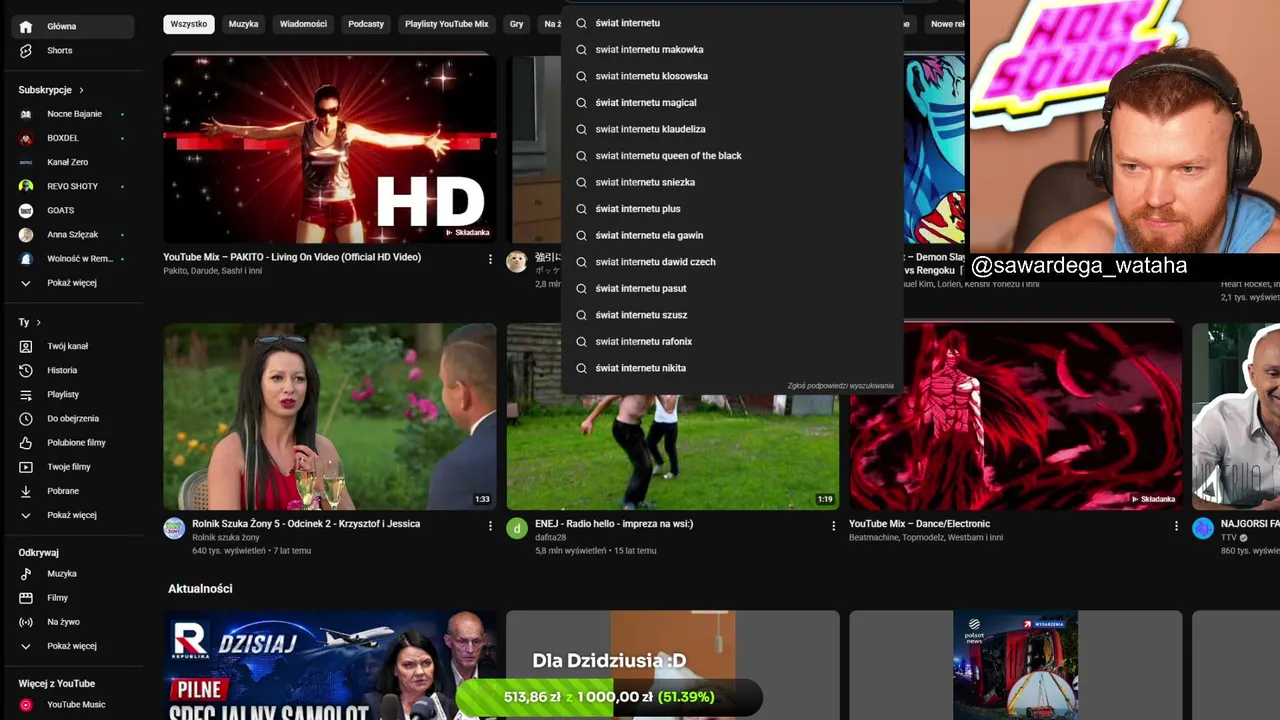Choose suggestion świat internetu pasut

pyautogui.click(x=732, y=288)
